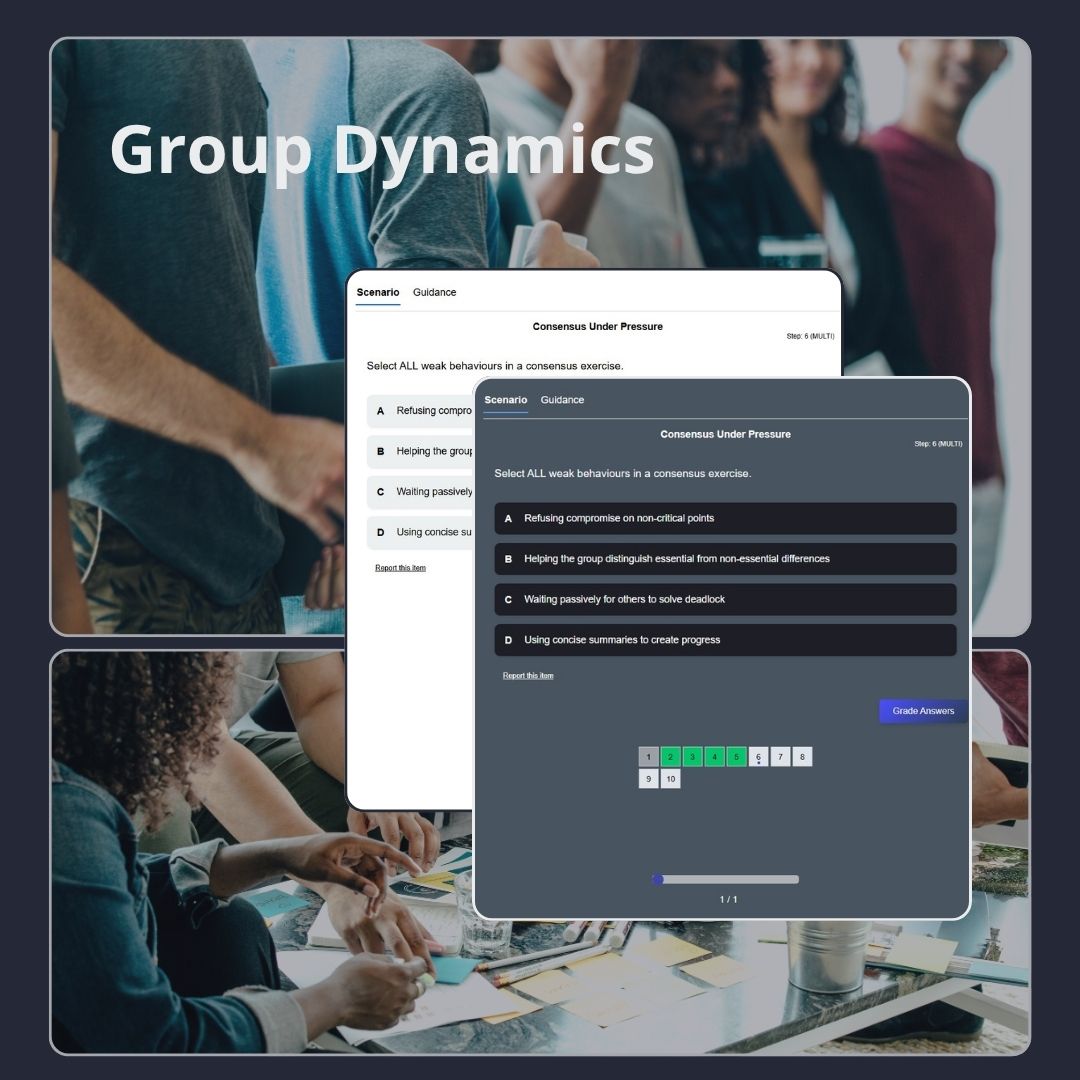Select option A in the white window
1080x1080 pixels.
click(420, 411)
